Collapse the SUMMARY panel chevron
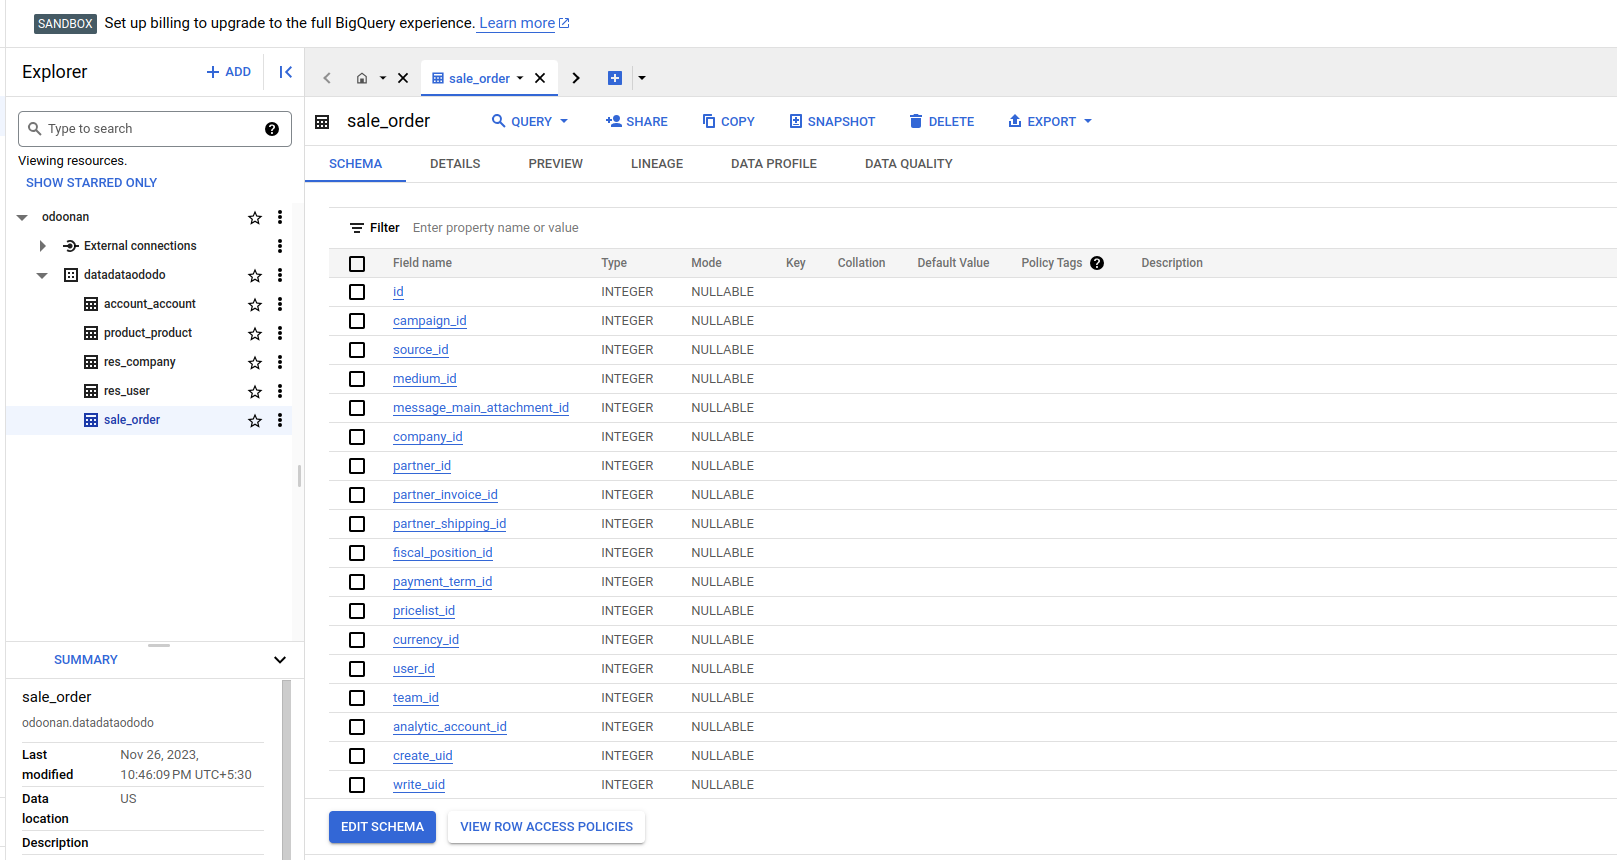Image resolution: width=1617 pixels, height=860 pixels. coord(280,660)
